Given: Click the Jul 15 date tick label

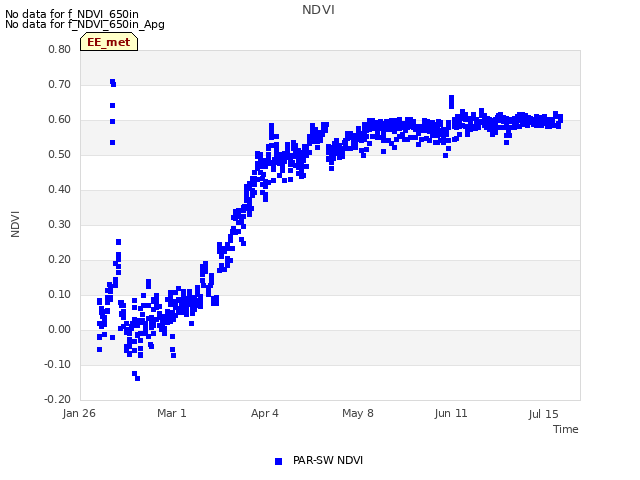Looking at the screenshot, I should click(543, 414).
